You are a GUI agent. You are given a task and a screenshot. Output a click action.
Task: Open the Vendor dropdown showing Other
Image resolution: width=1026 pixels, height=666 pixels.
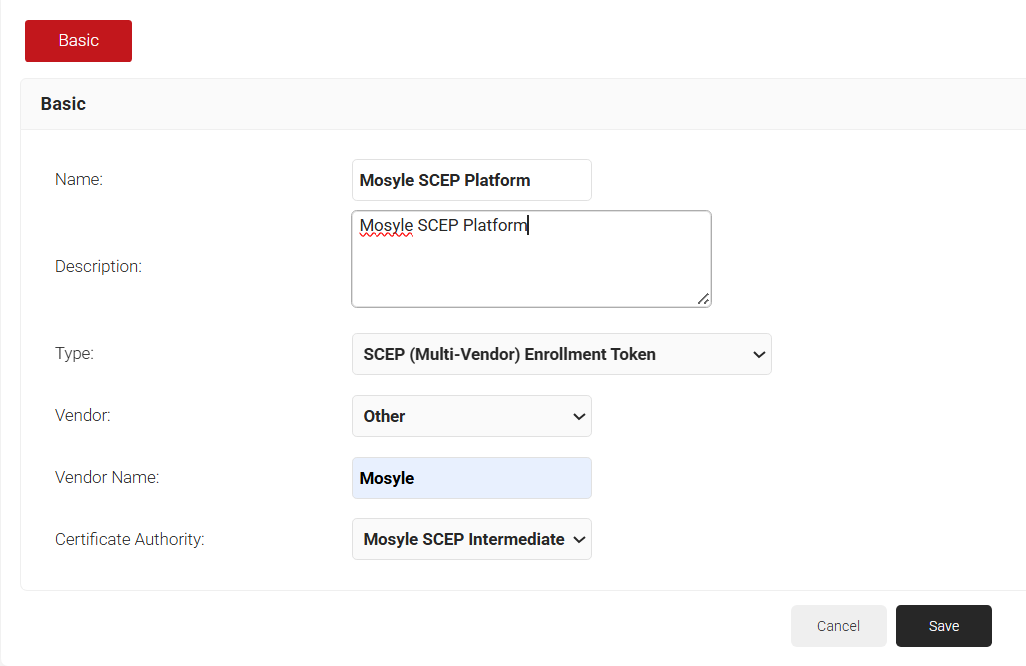pos(471,416)
